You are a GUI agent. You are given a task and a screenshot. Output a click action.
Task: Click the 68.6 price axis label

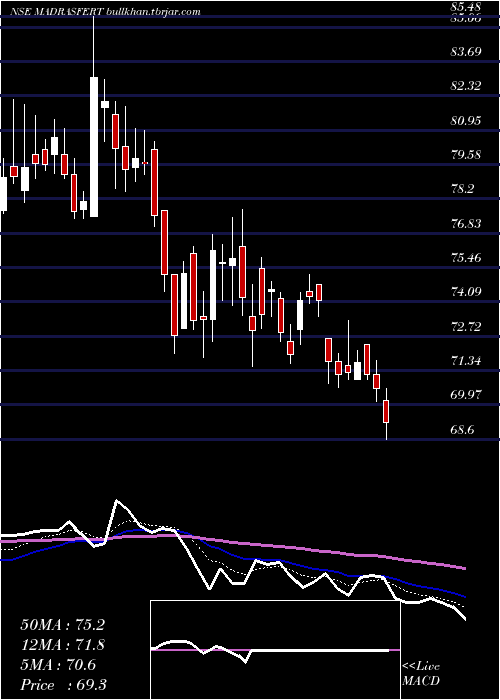pos(462,429)
